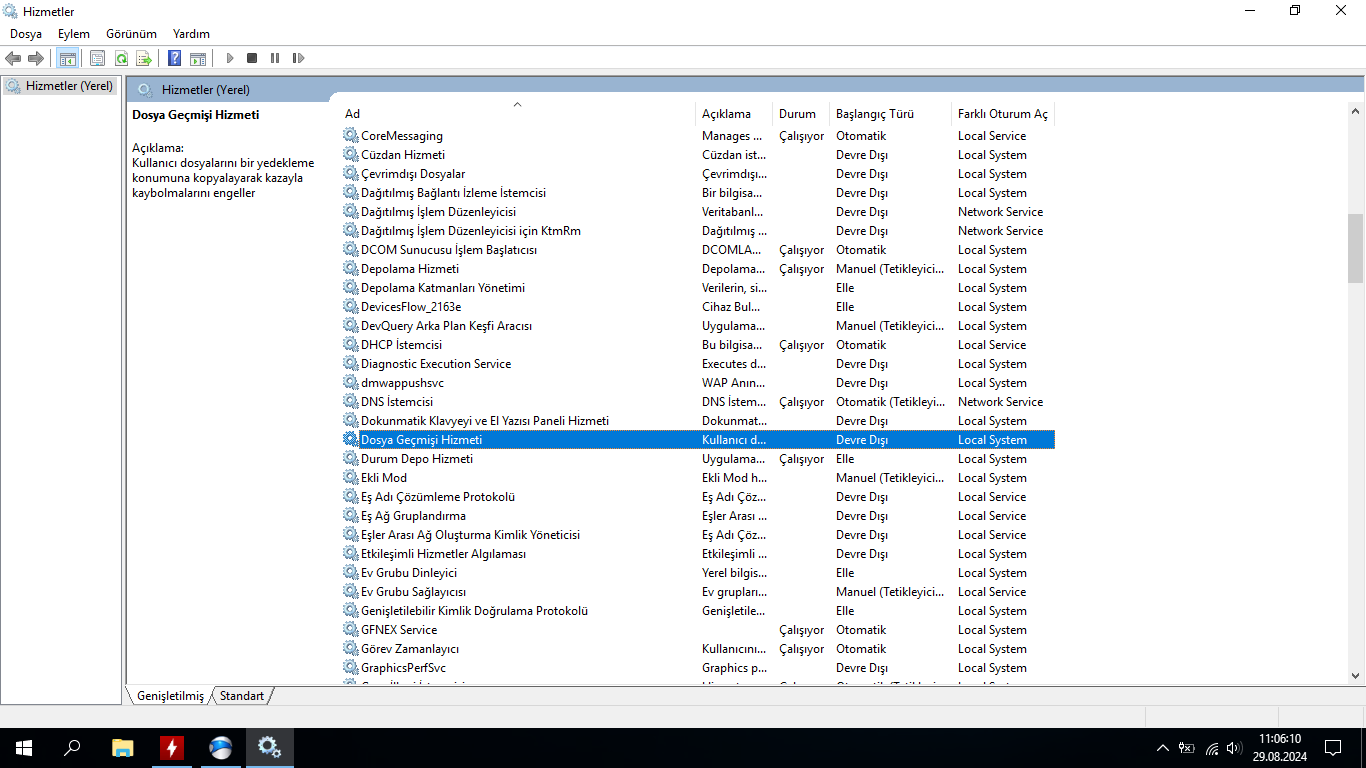Select the Çevrimdışı Dosyalar service row
This screenshot has width=1366, height=768.
[x=698, y=173]
